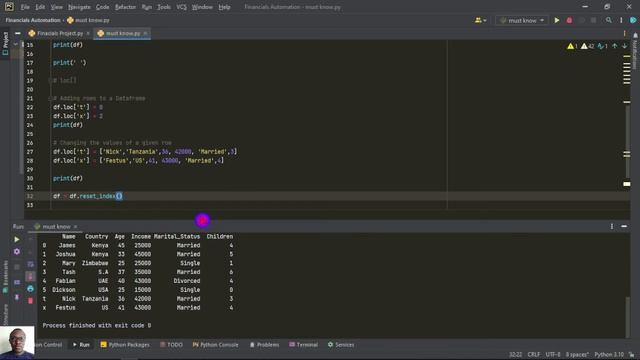This screenshot has height=360, width=640.
Task: Open the Code menu
Action: point(102,7)
